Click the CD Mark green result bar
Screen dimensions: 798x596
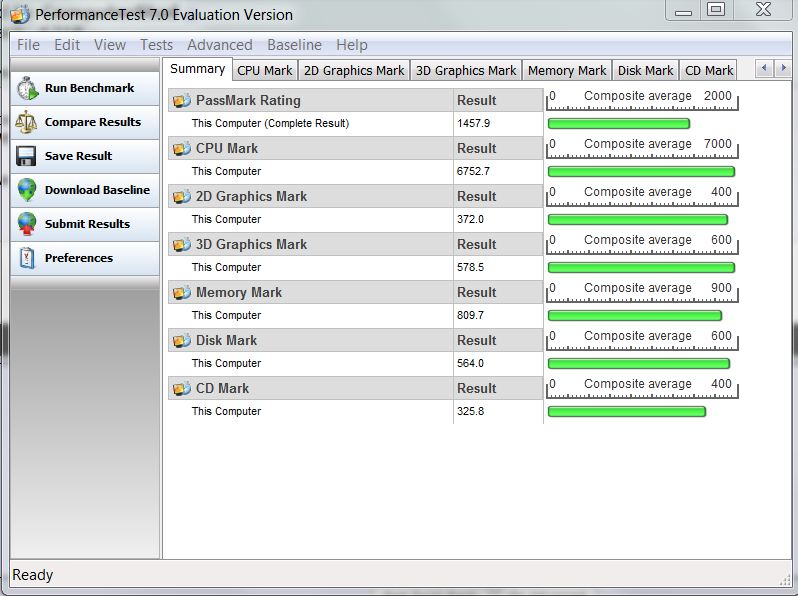point(626,412)
